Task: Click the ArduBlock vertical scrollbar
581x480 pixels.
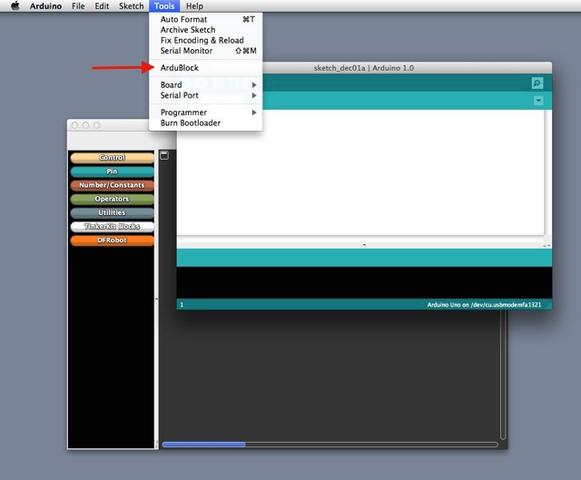Action: tap(503, 374)
